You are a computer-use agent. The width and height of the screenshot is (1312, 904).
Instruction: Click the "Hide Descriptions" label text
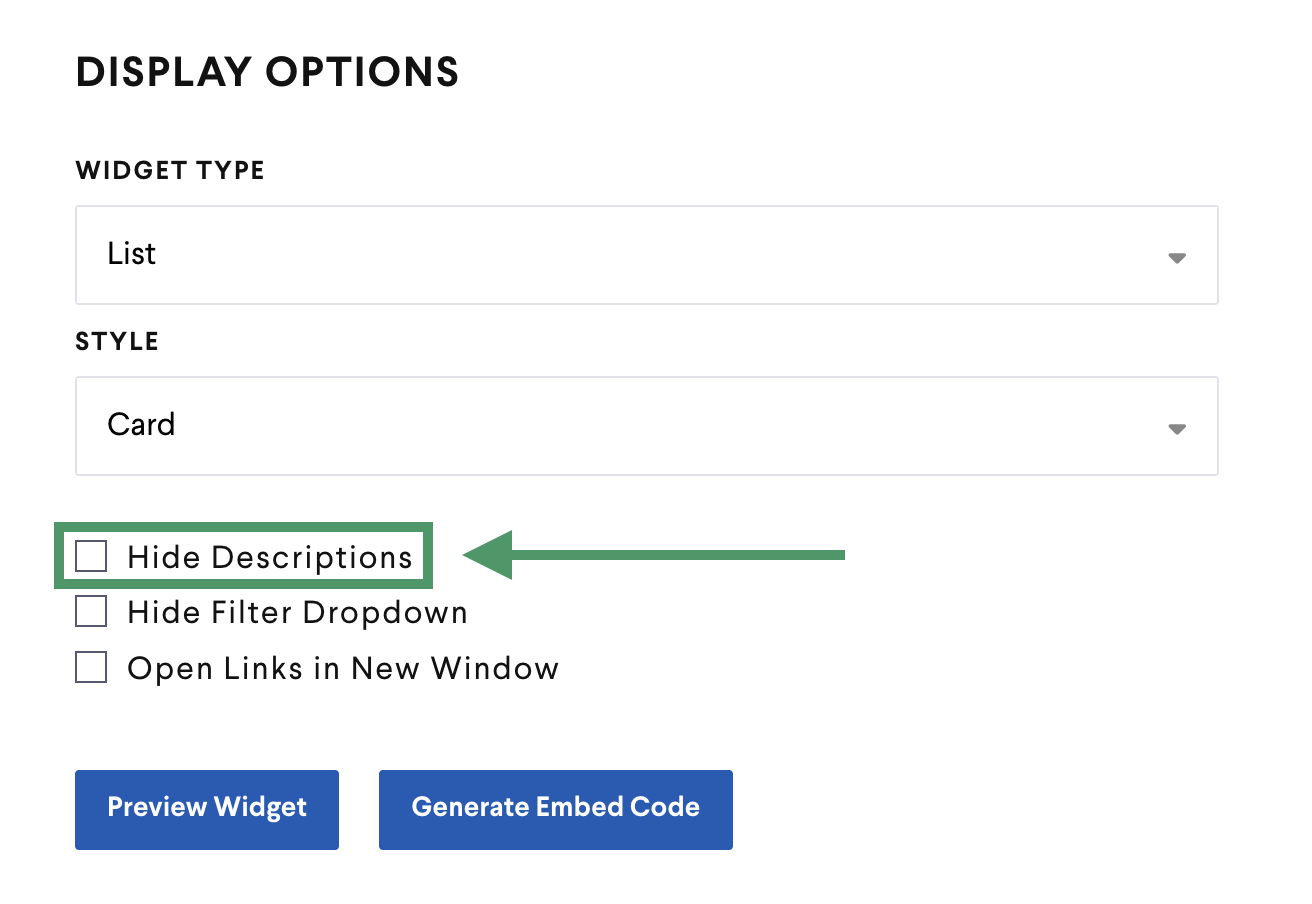click(269, 557)
